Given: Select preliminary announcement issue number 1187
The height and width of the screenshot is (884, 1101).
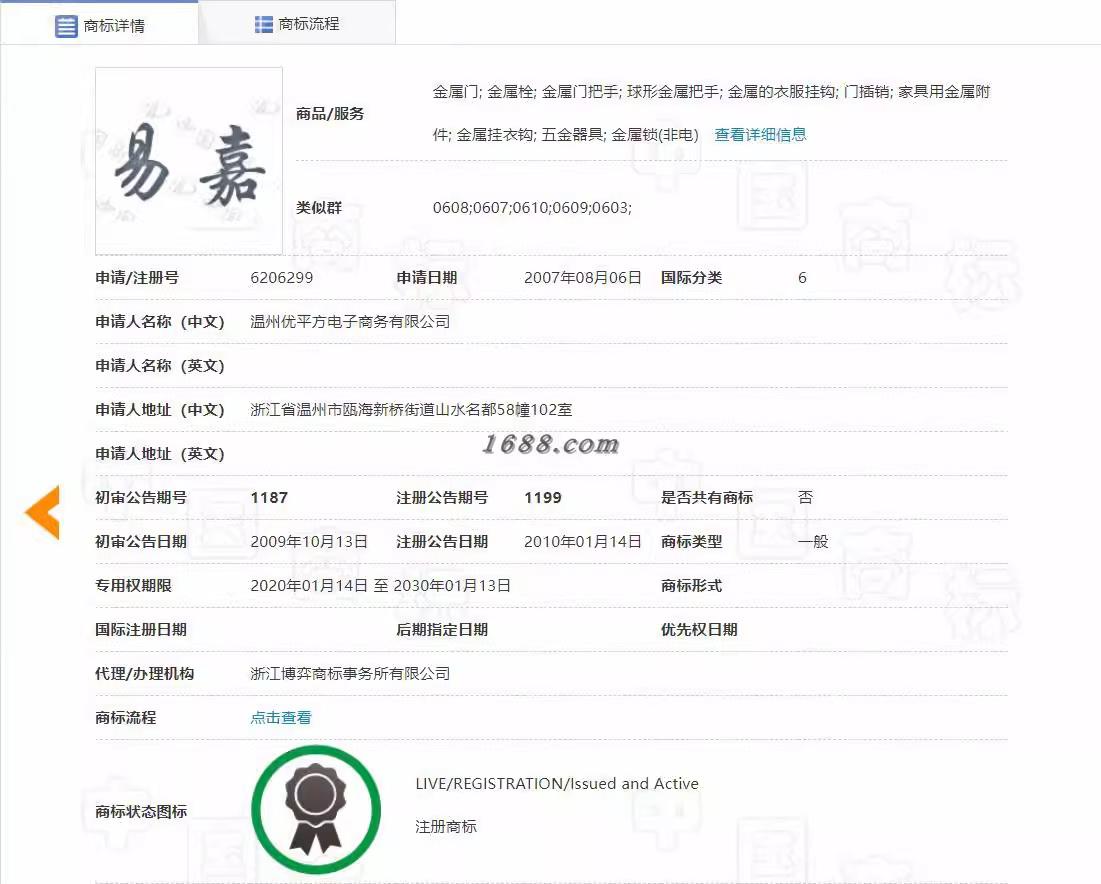Looking at the screenshot, I should coord(269,498).
